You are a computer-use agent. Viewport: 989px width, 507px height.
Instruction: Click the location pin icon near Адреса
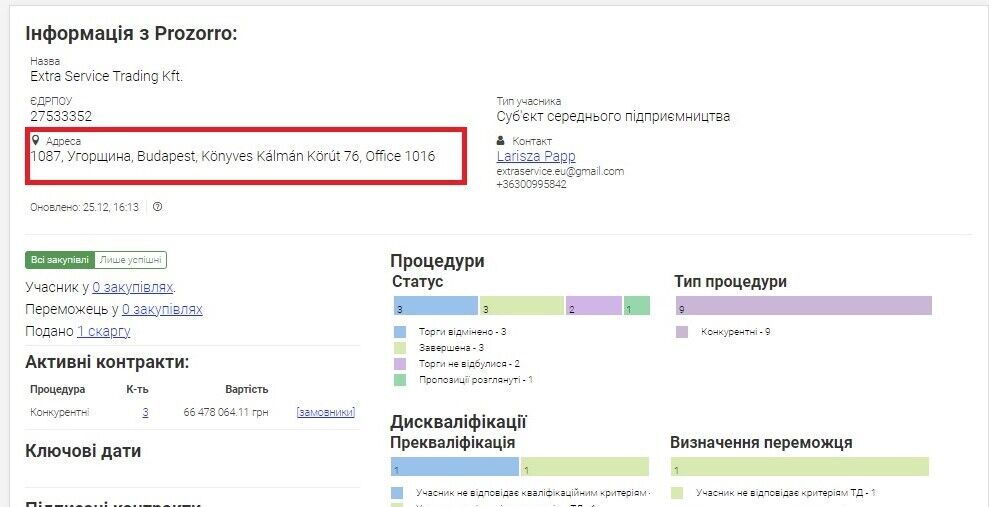point(35,141)
